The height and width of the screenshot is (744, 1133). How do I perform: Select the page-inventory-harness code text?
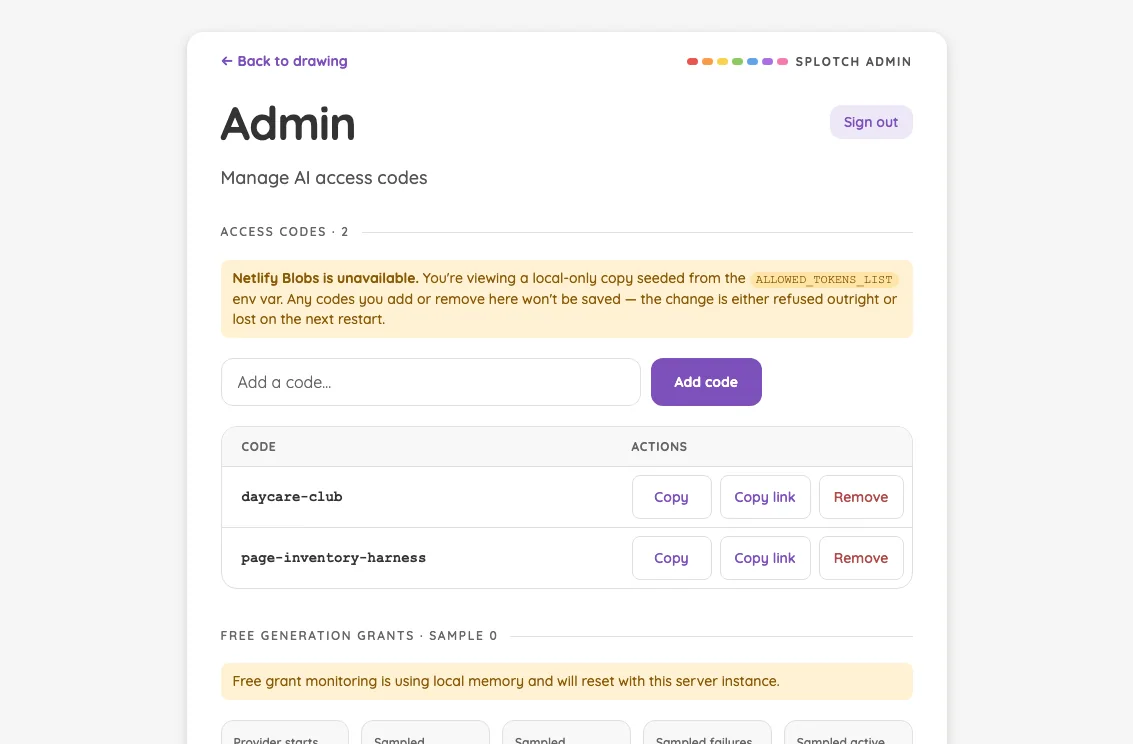pyautogui.click(x=333, y=558)
